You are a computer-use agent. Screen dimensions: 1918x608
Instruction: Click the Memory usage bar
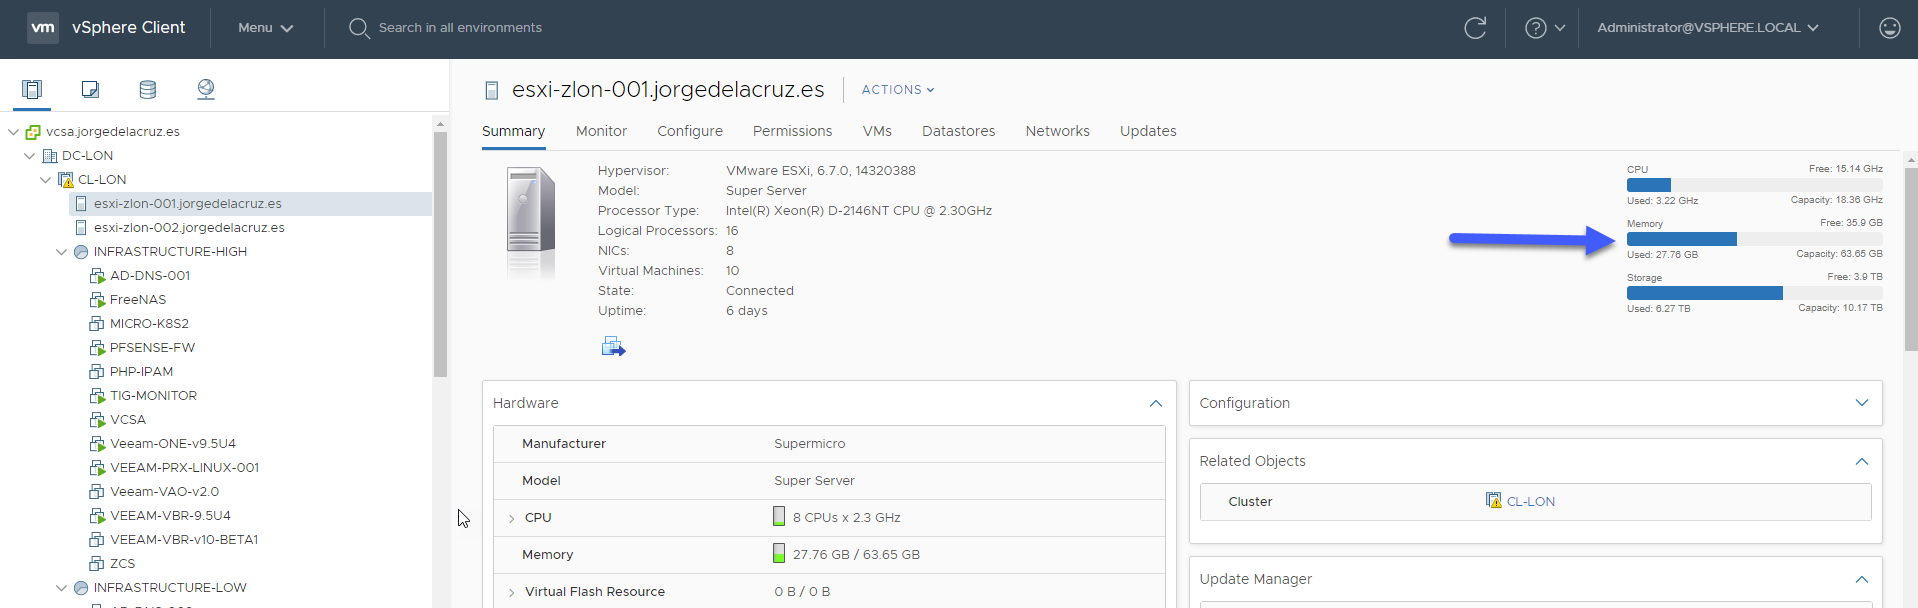point(1754,239)
